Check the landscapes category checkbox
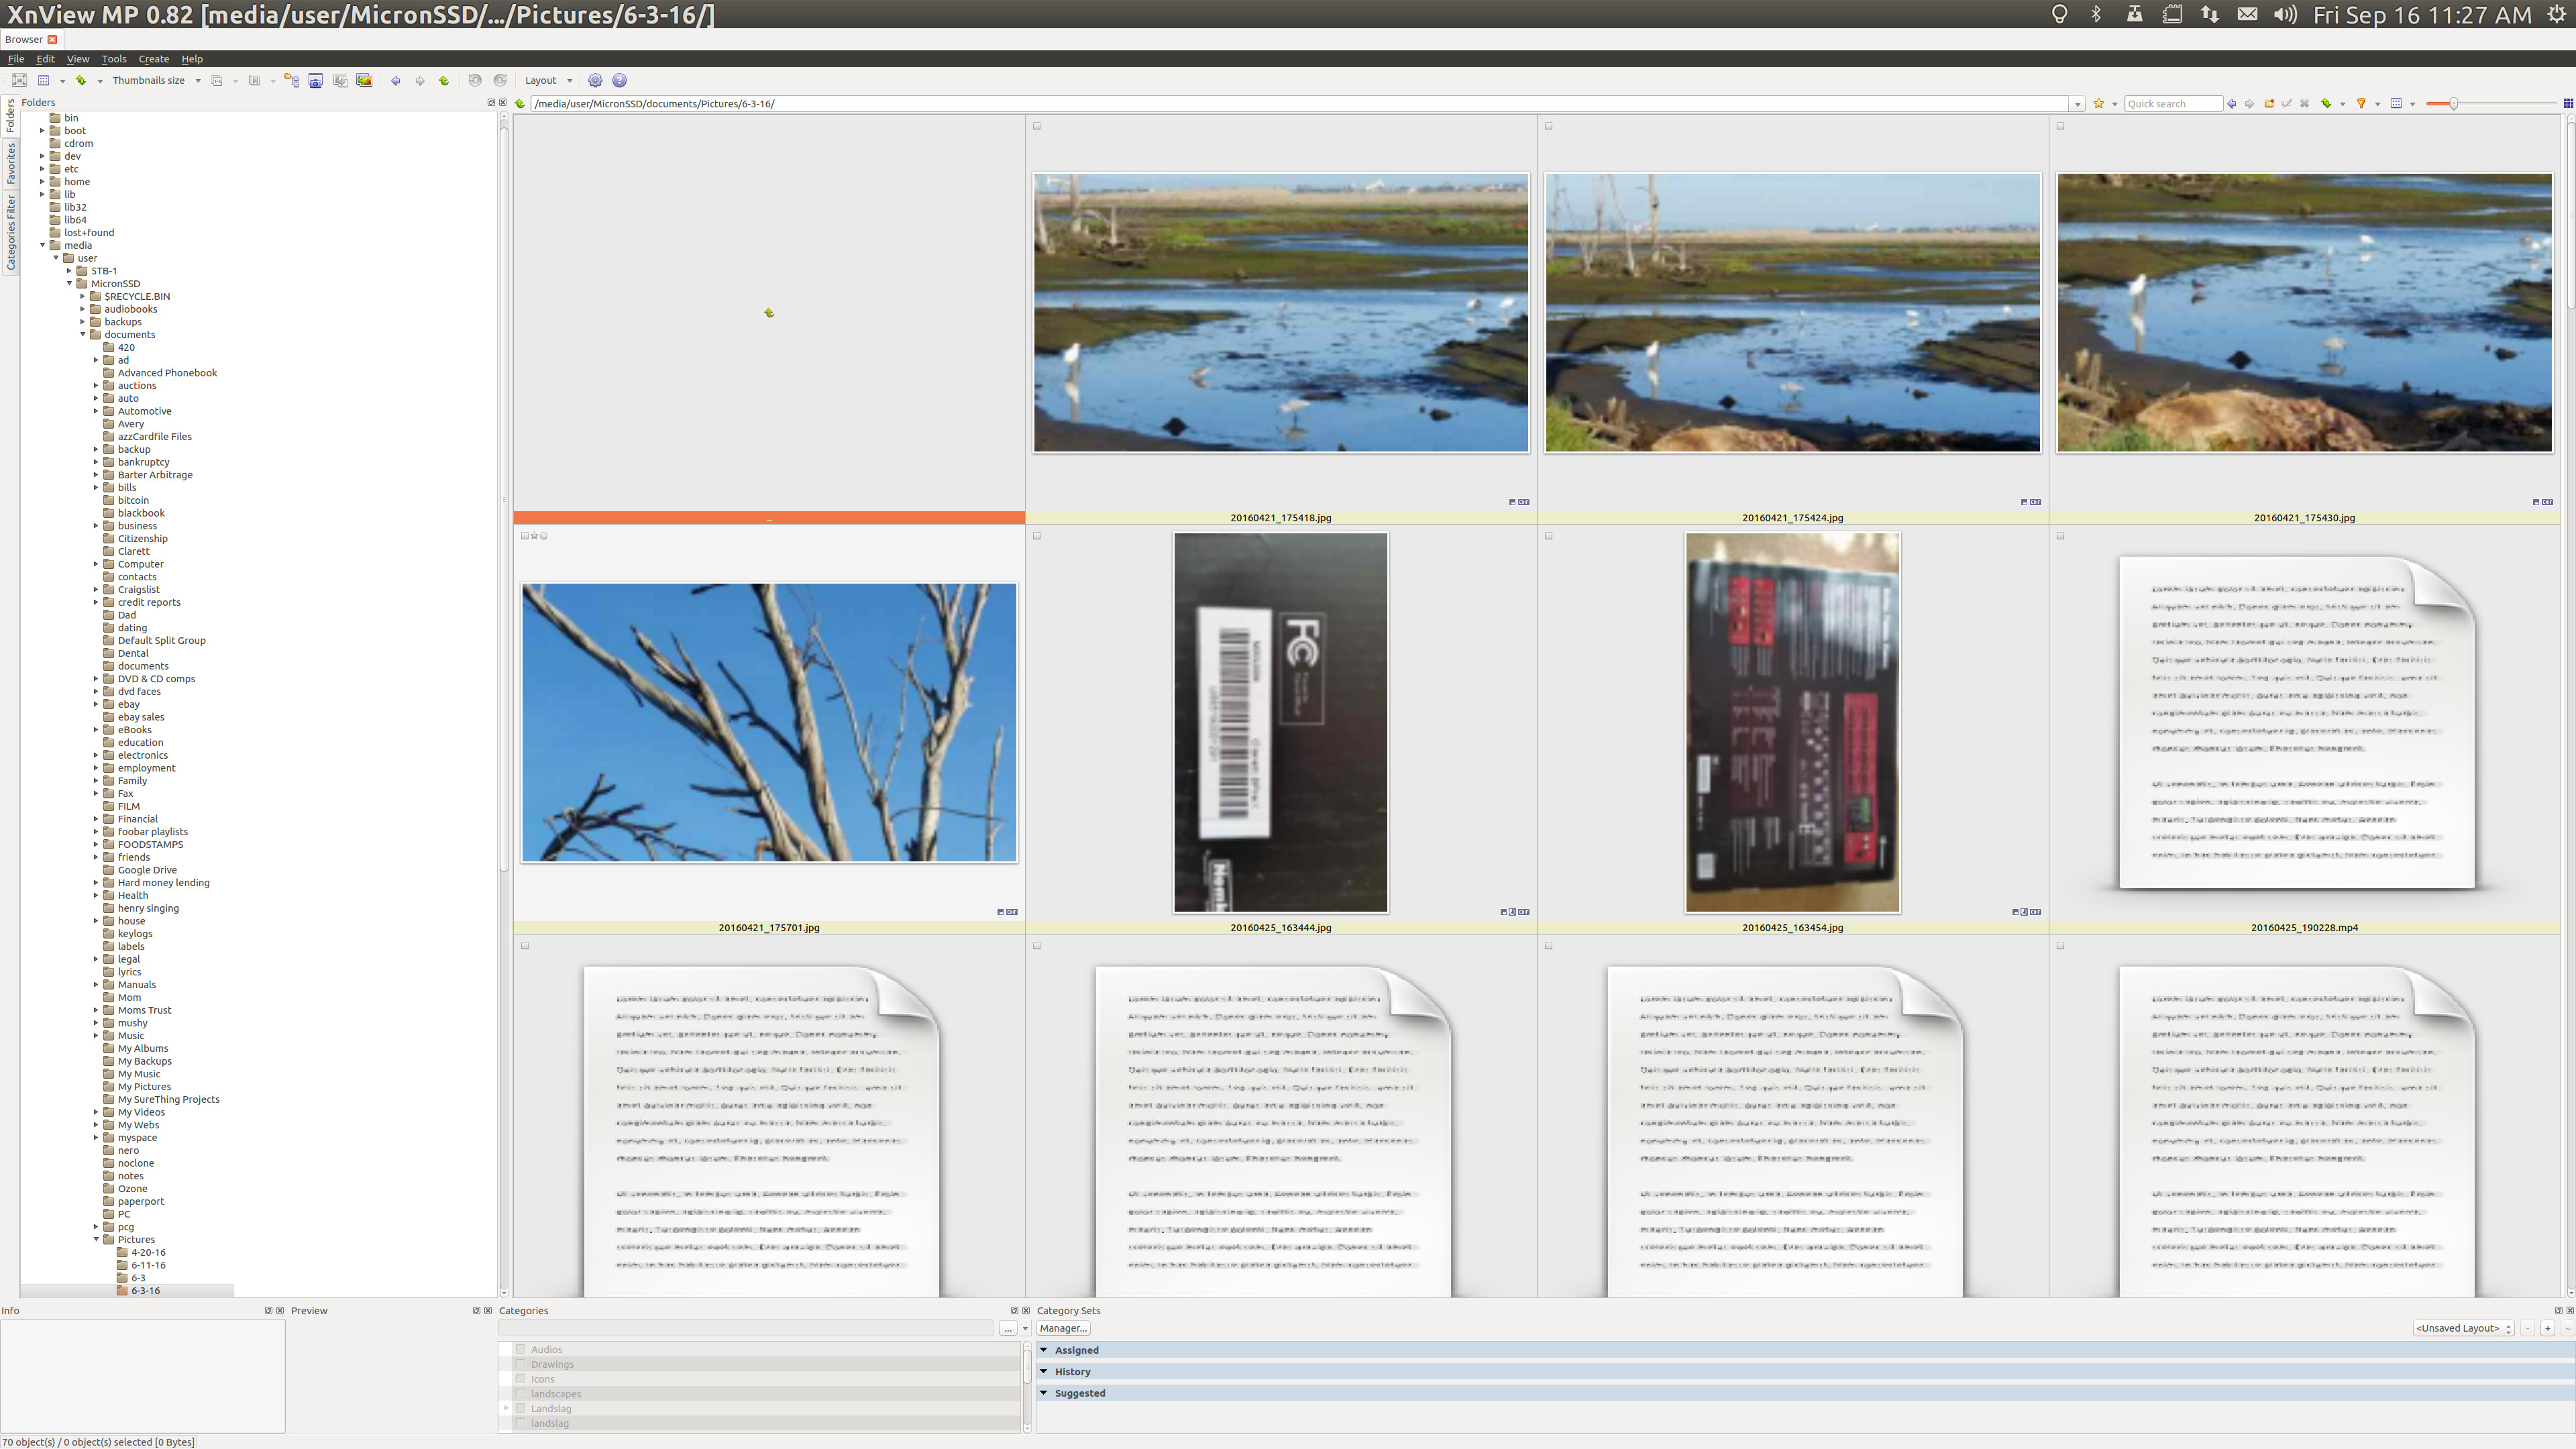The image size is (2576, 1449). coord(520,1393)
